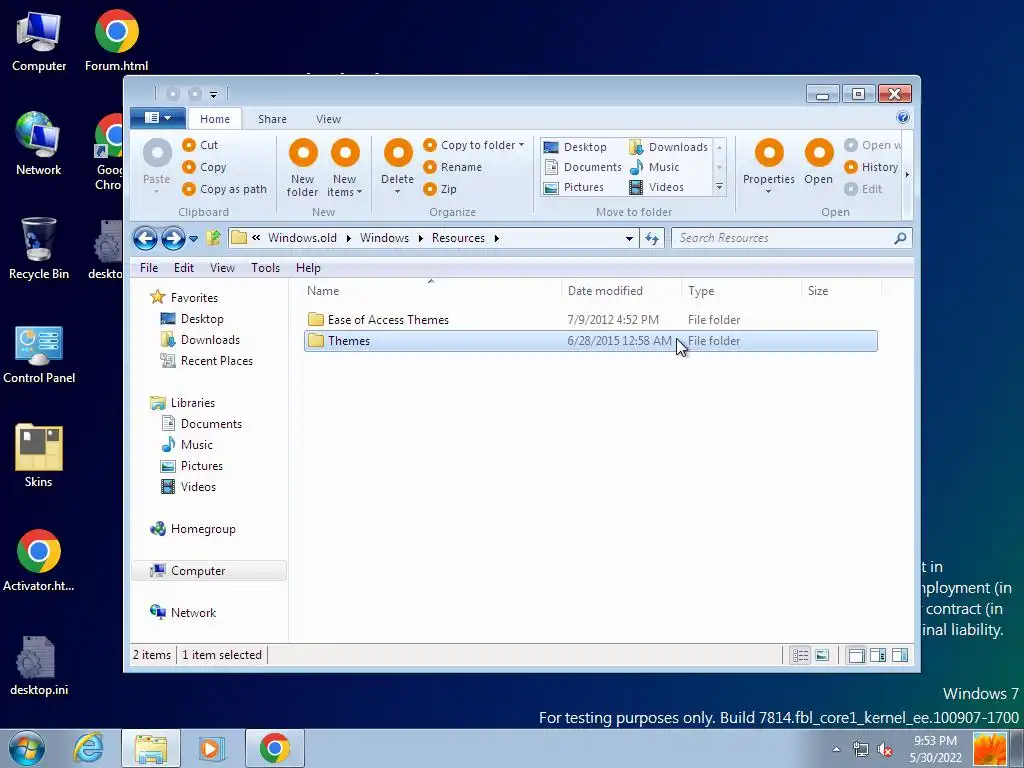Show hidden tray icons arrow

pyautogui.click(x=836, y=749)
